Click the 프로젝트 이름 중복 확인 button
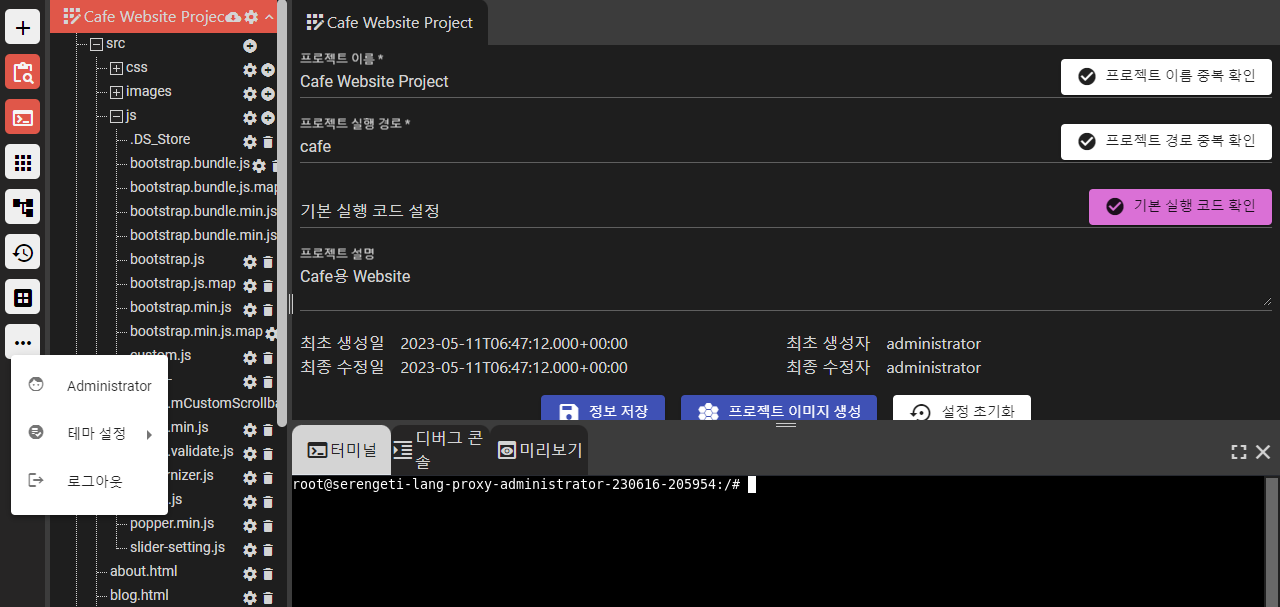The height and width of the screenshot is (607, 1280). [x=1166, y=77]
